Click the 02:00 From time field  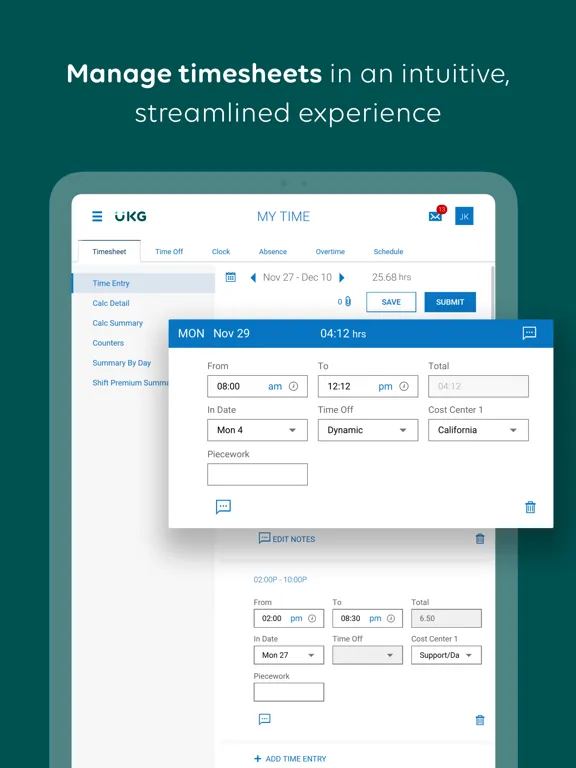coord(288,619)
